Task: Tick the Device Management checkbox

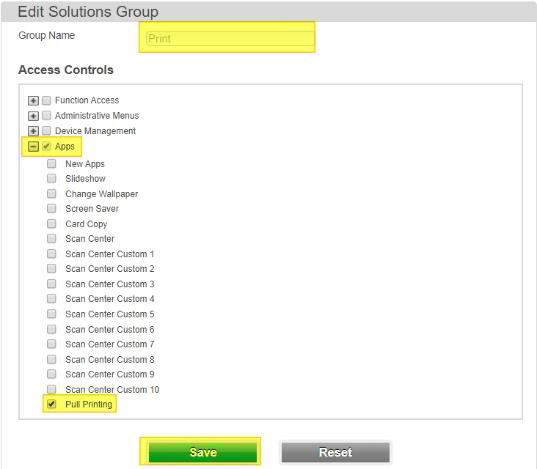Action: click(46, 131)
